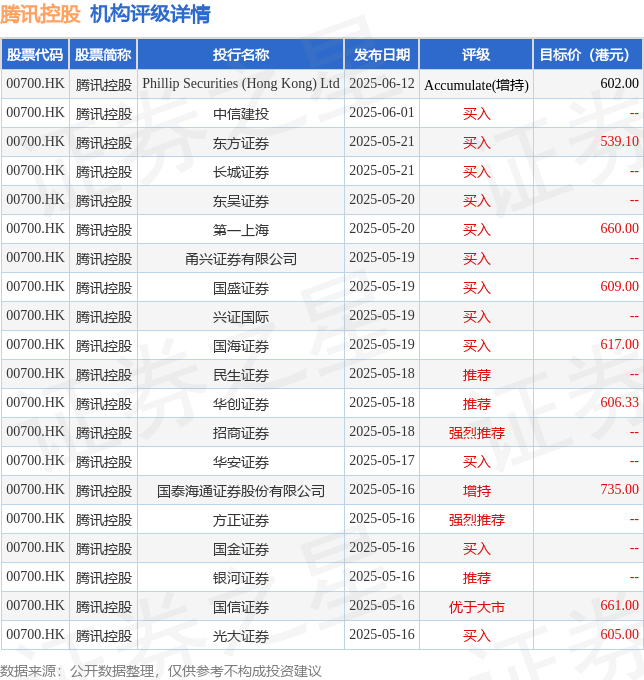Click the 660.00 target price
The width and height of the screenshot is (644, 680).
point(619,229)
